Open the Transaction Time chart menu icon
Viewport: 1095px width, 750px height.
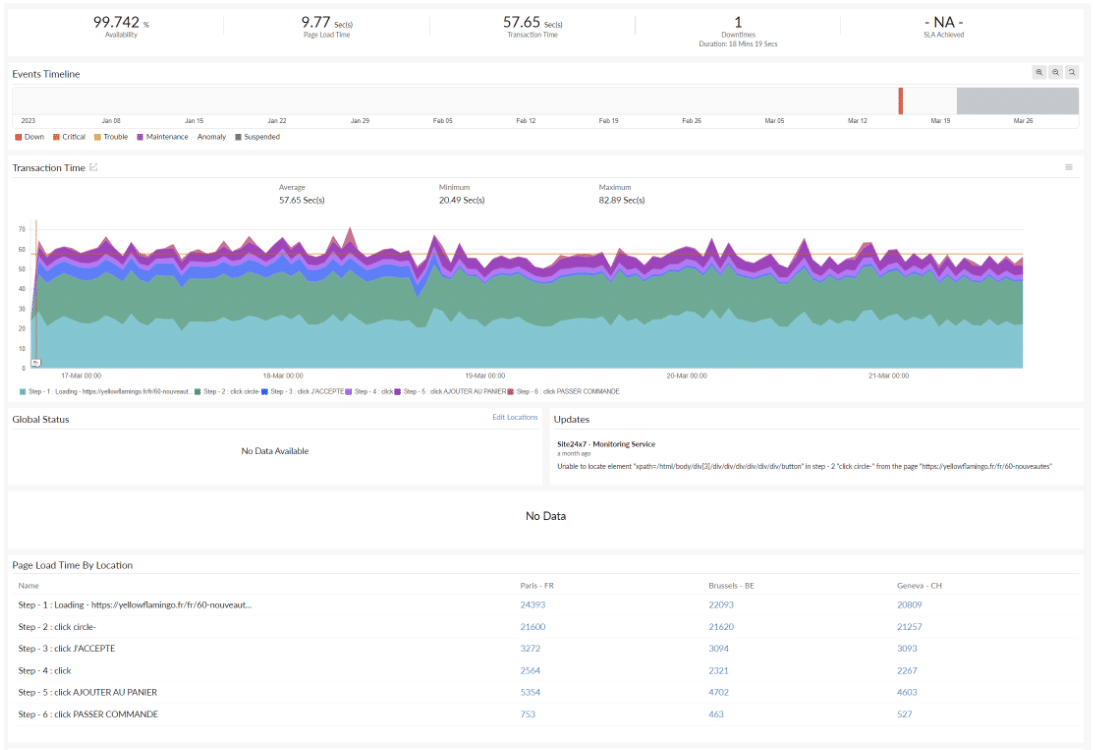pos(1068,167)
